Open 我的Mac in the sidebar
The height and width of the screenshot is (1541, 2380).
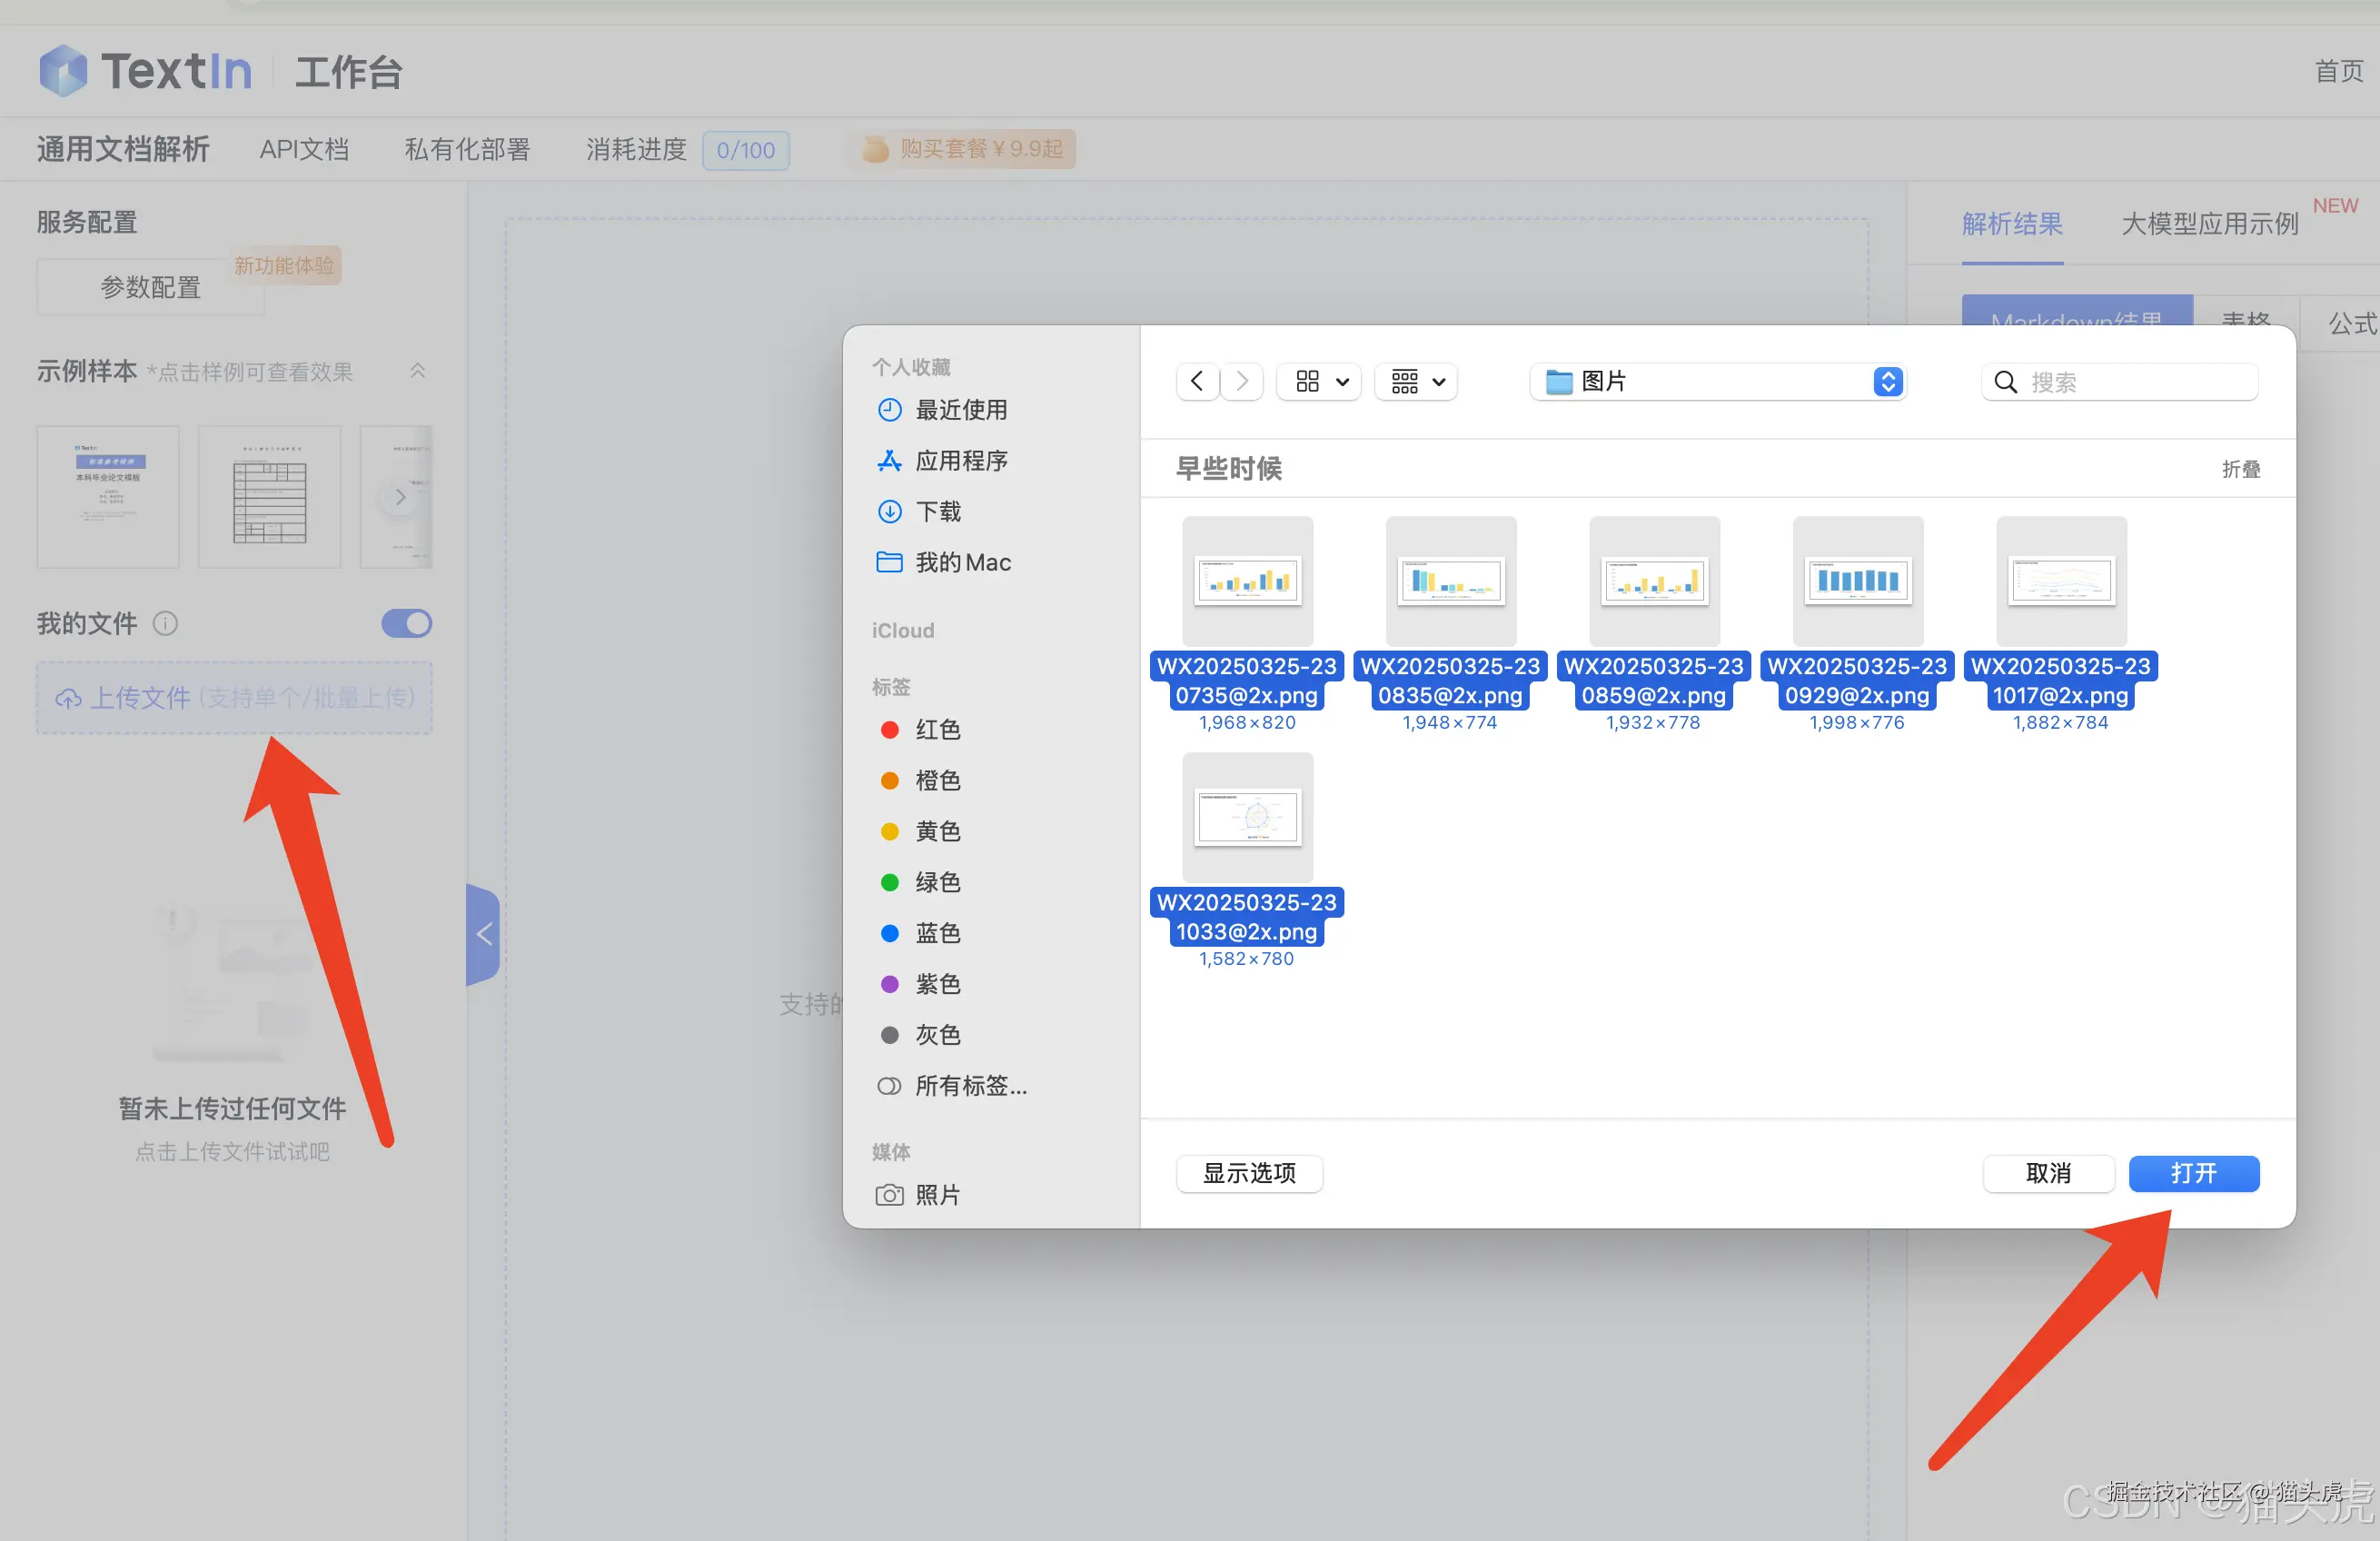click(963, 562)
